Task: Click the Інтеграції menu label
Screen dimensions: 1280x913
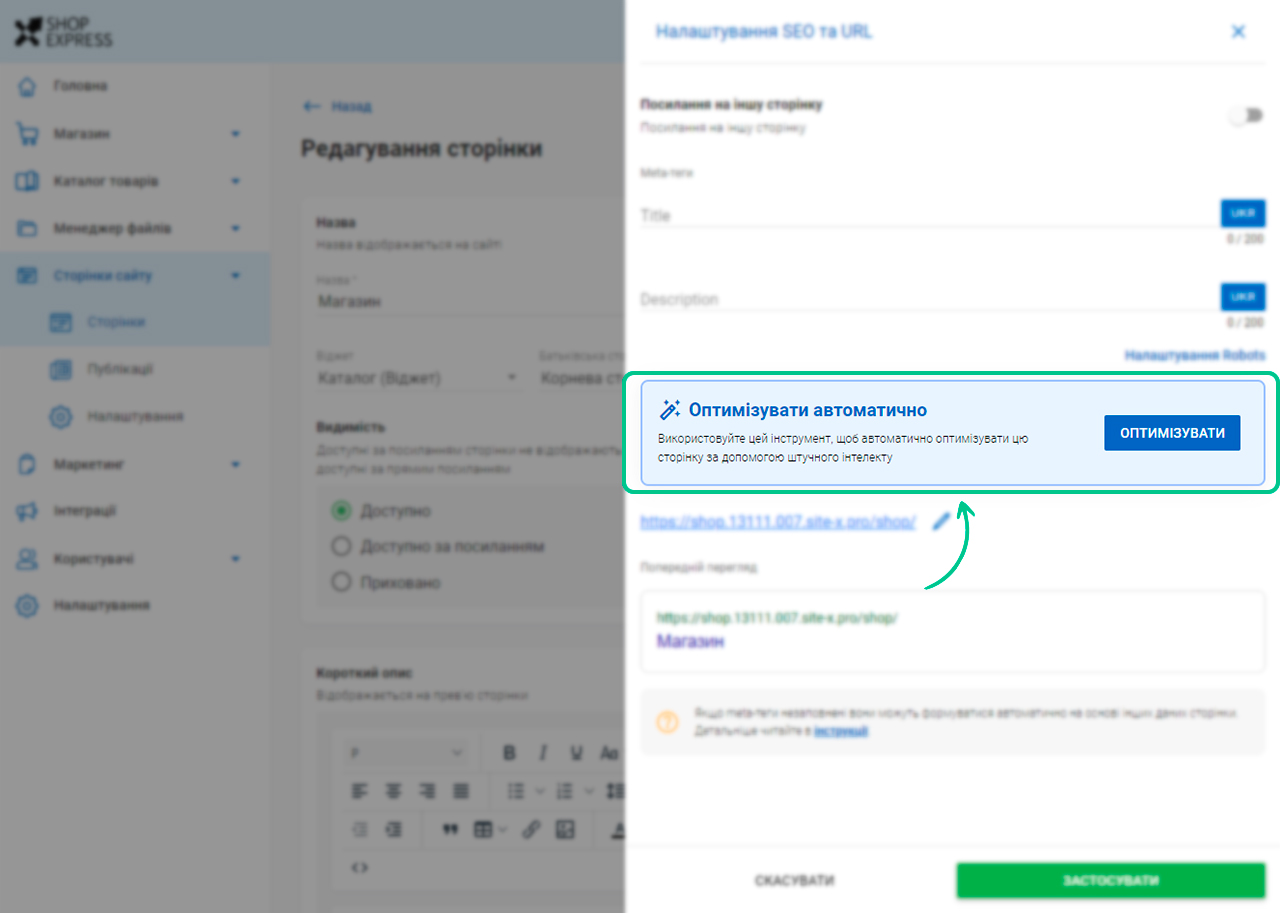Action: click(x=84, y=511)
